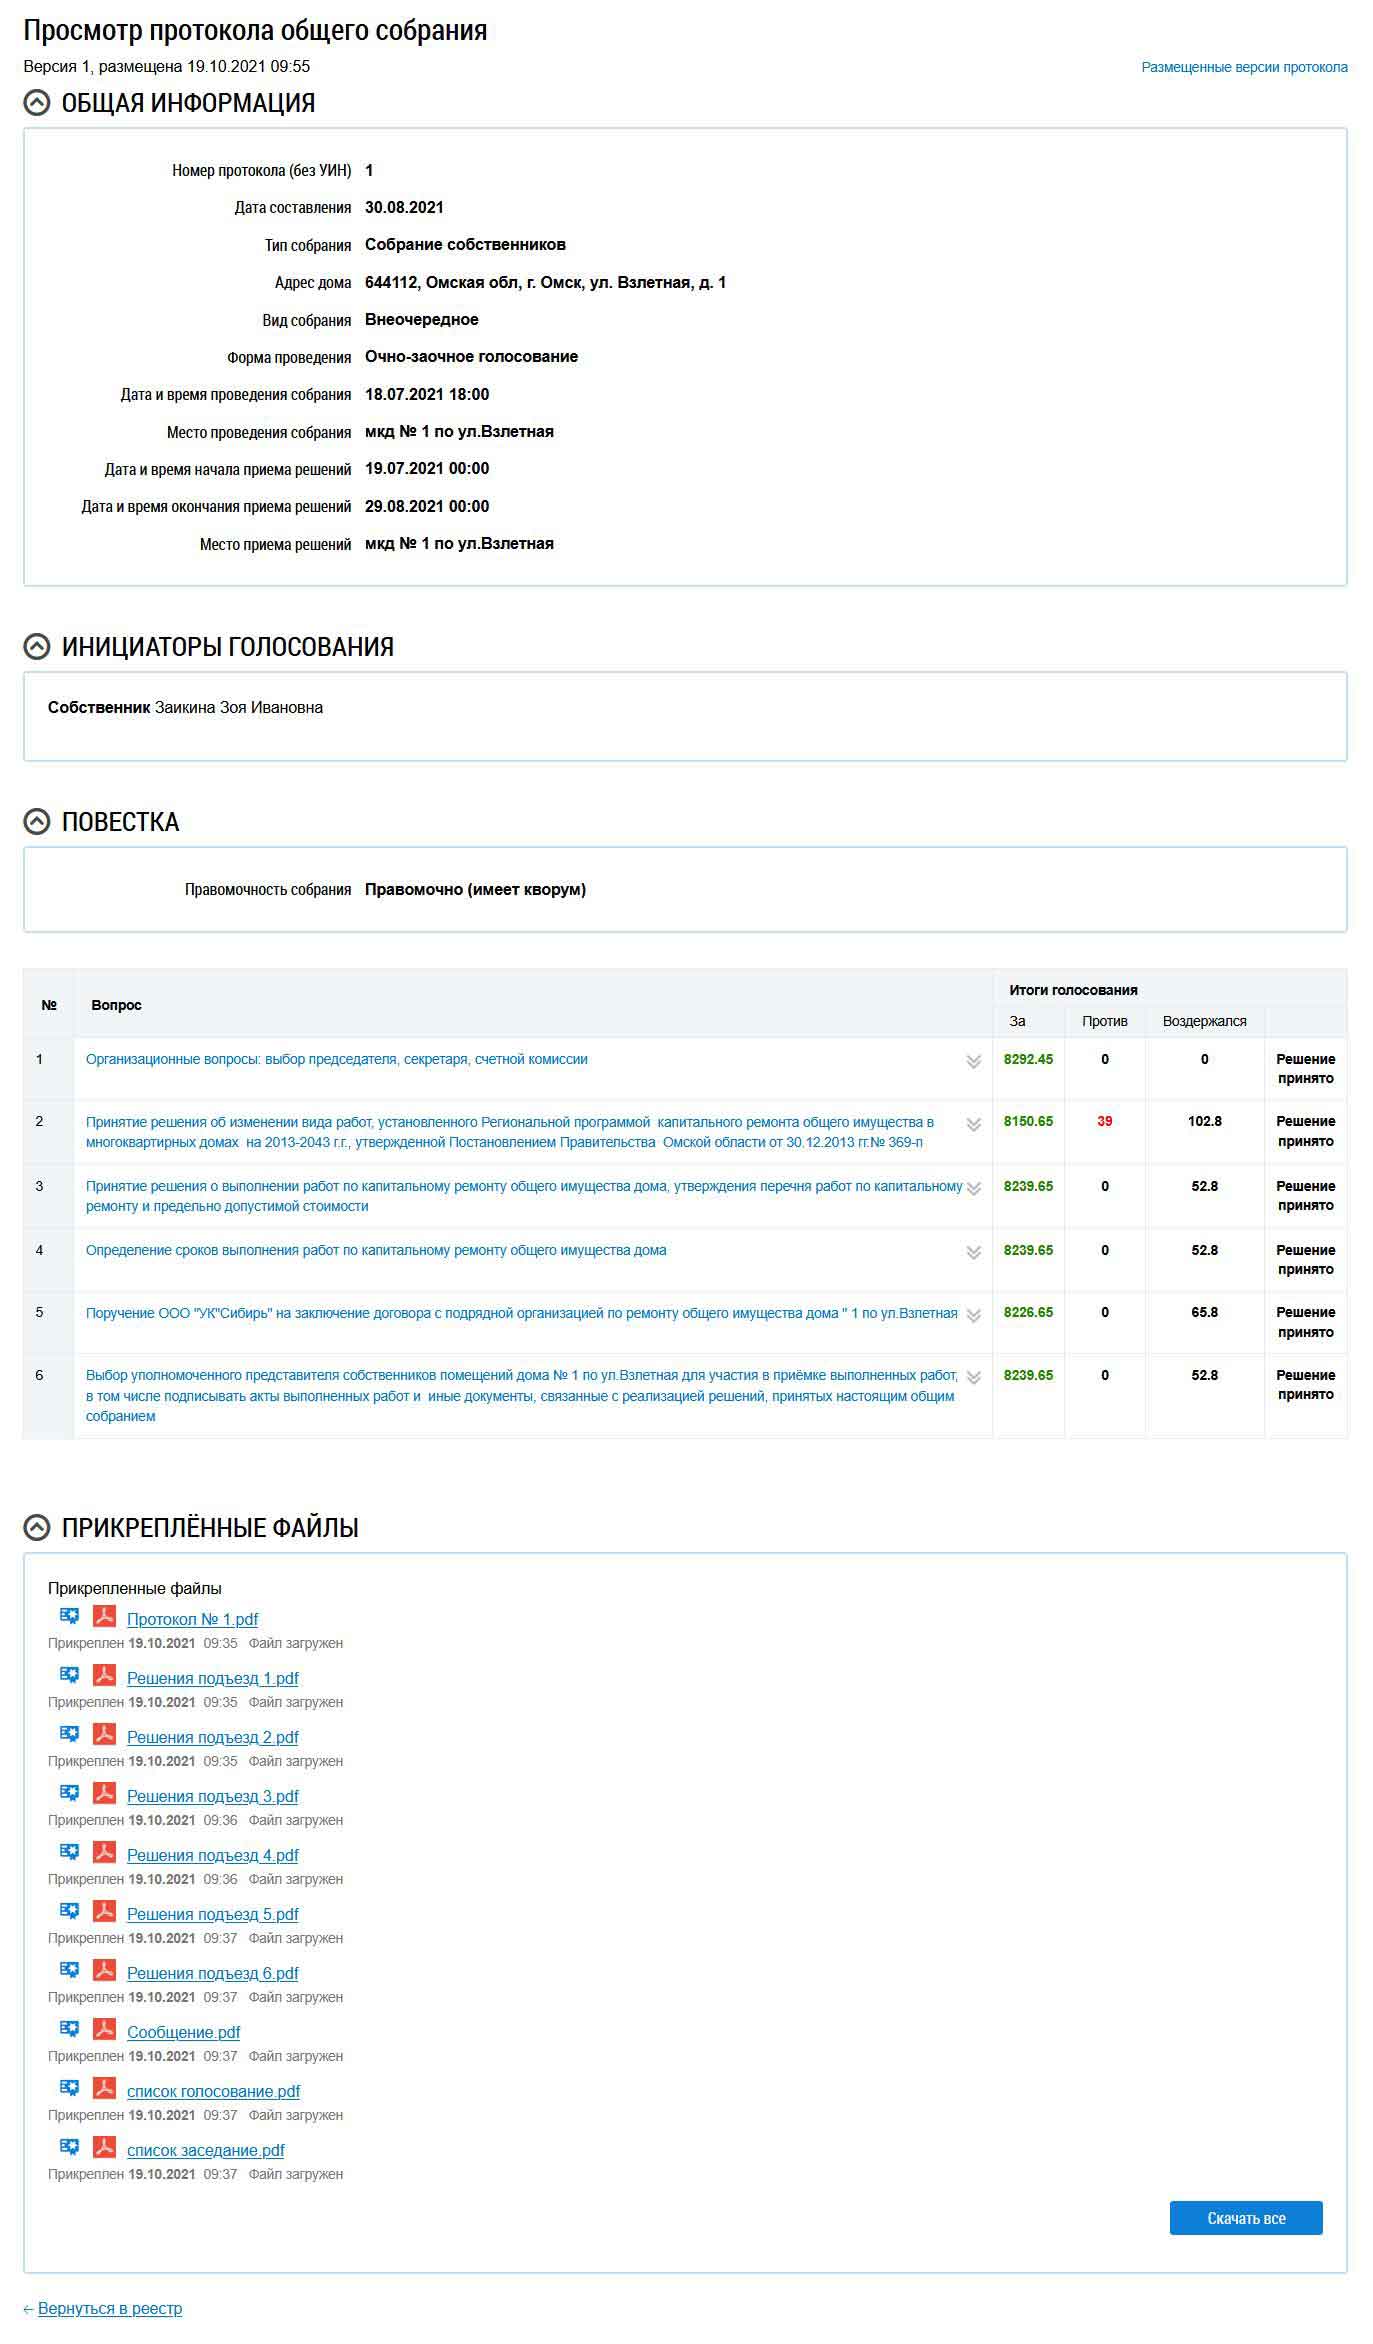The image size is (1373, 2344).
Task: Click PDF icon of список голосование.pdf
Action: (105, 2088)
